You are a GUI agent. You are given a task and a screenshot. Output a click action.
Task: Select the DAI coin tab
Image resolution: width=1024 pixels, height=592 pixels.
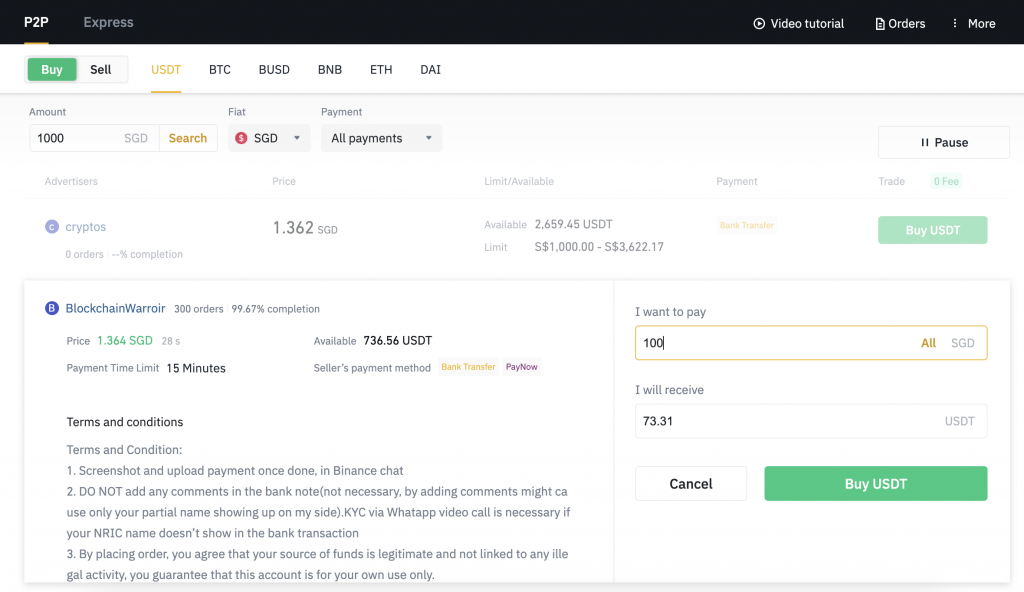(x=430, y=69)
